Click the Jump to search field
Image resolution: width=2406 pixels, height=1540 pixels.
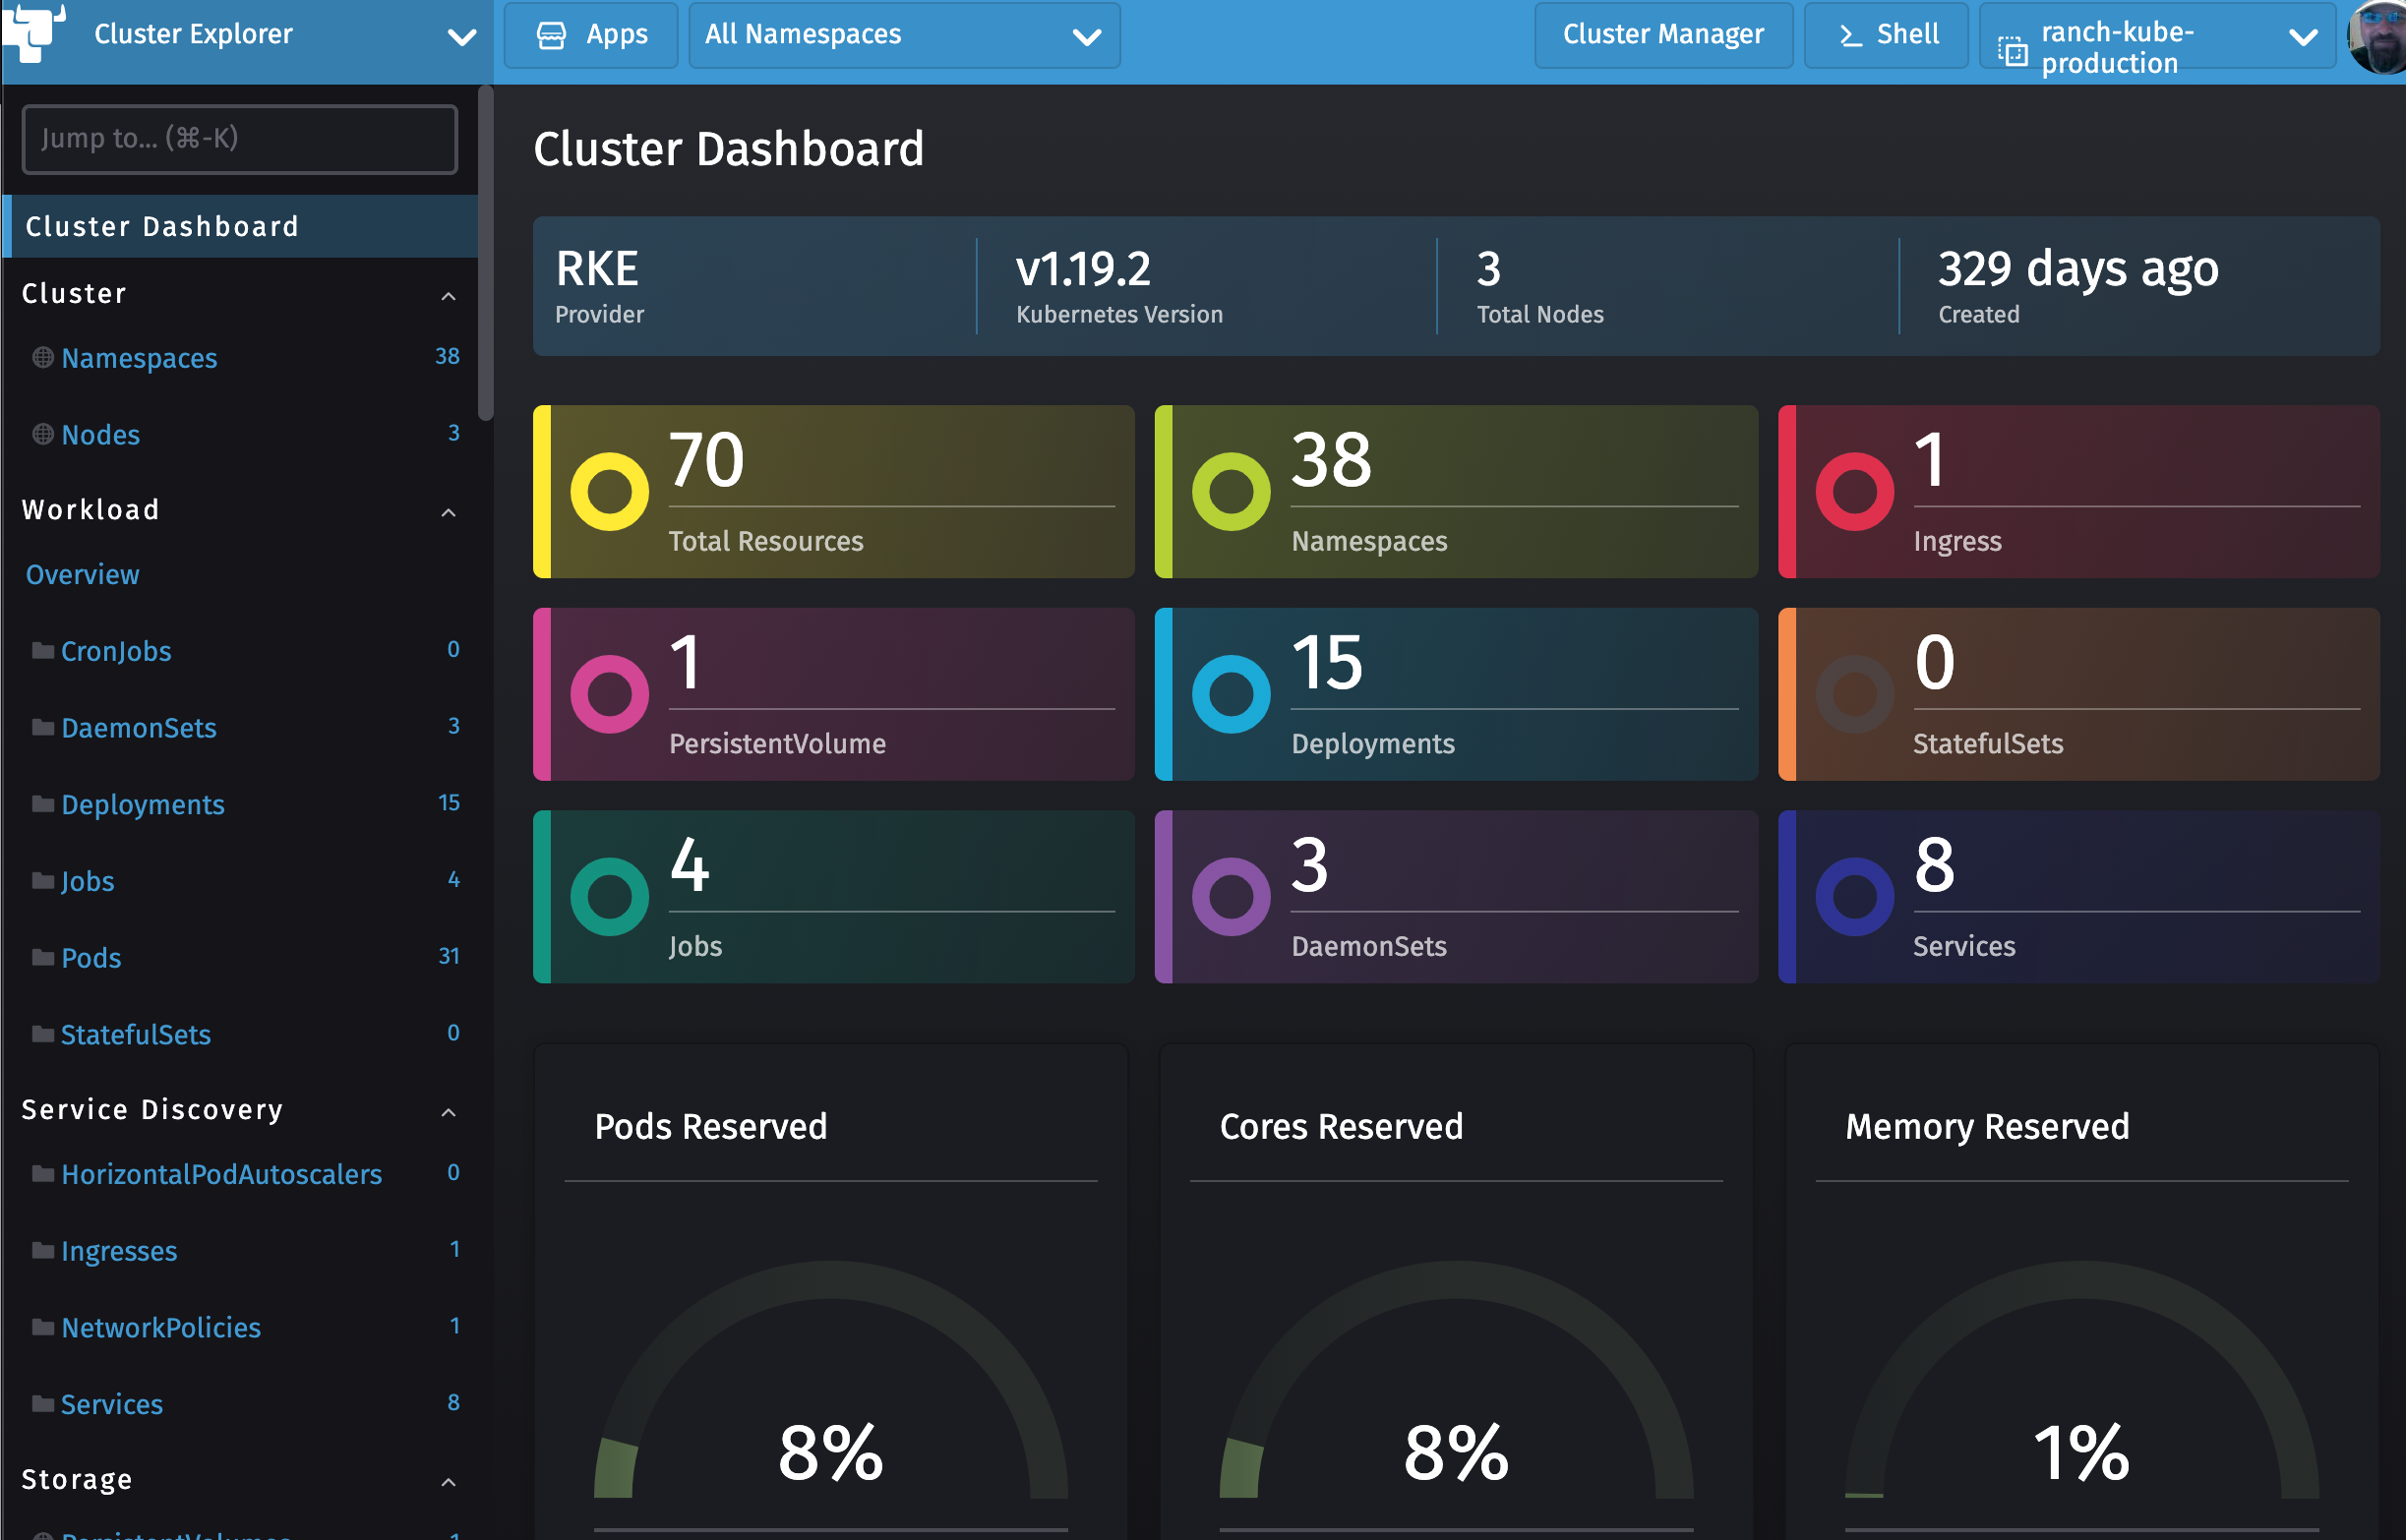pyautogui.click(x=239, y=138)
